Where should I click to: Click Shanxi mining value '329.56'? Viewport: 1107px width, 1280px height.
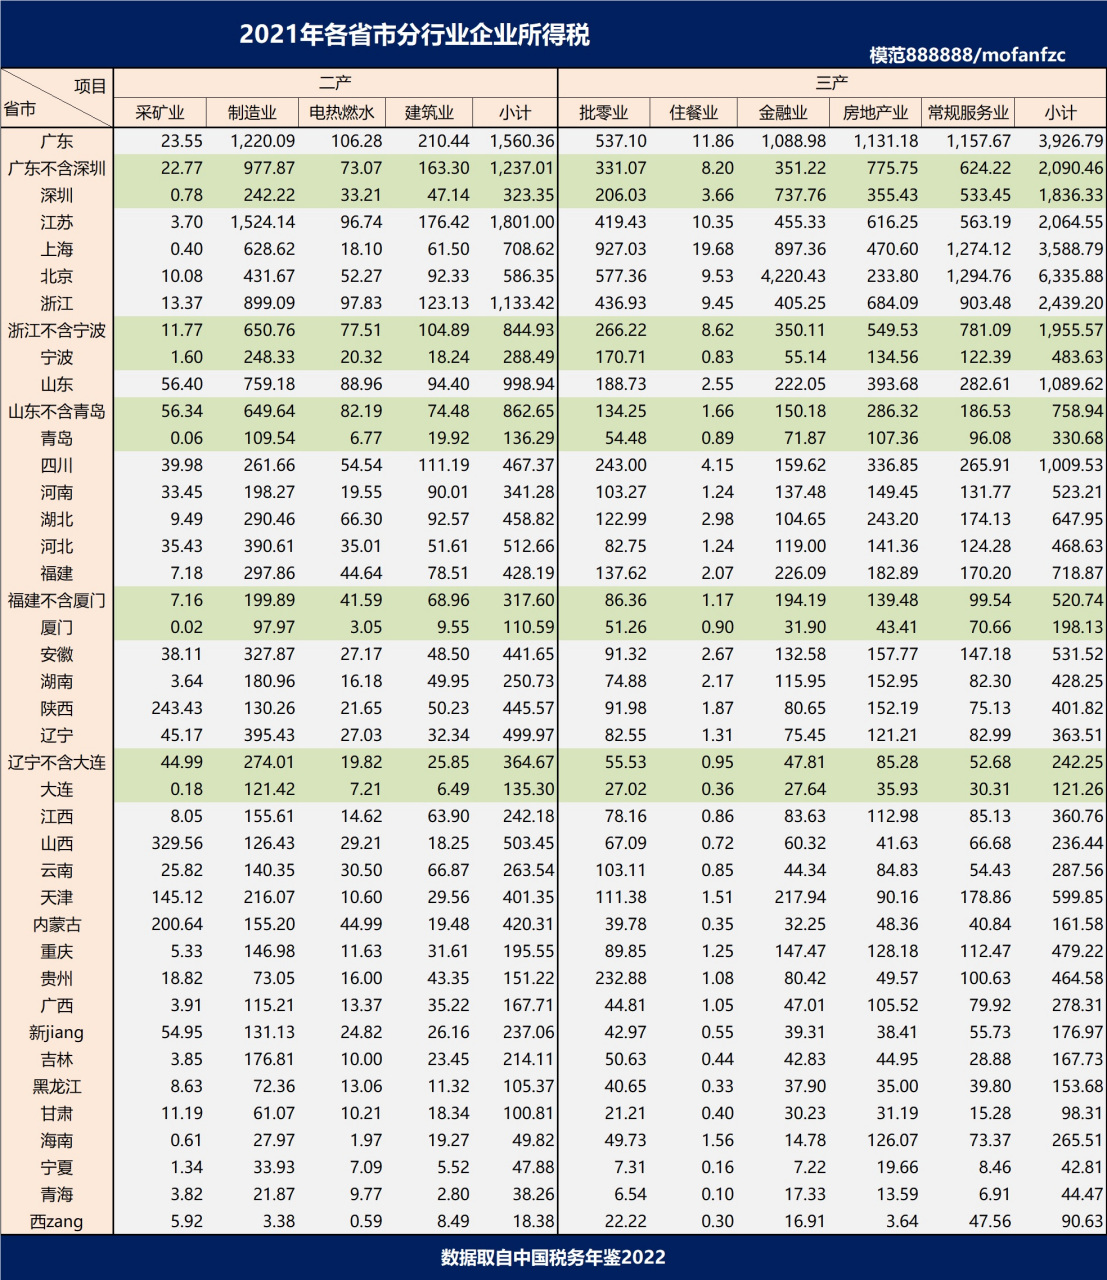click(x=177, y=843)
